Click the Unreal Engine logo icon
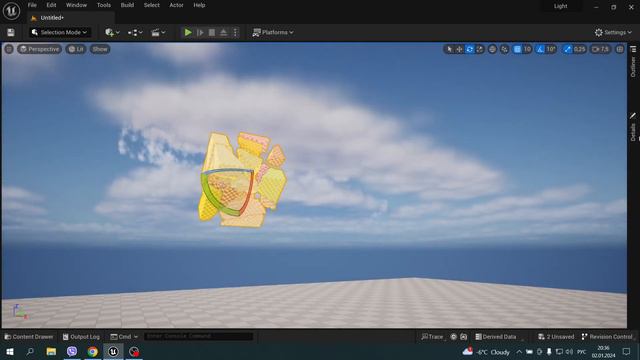This screenshot has height=360, width=640. pyautogui.click(x=11, y=11)
